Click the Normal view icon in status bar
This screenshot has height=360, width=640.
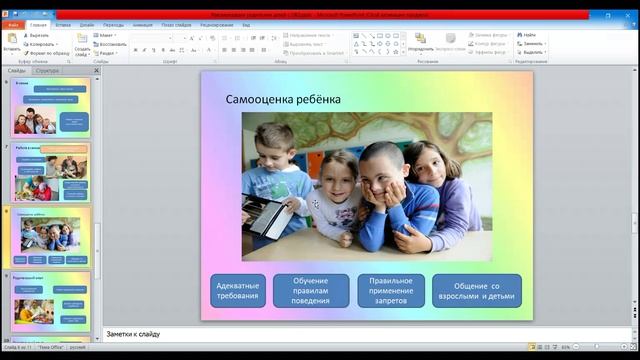pos(532,347)
